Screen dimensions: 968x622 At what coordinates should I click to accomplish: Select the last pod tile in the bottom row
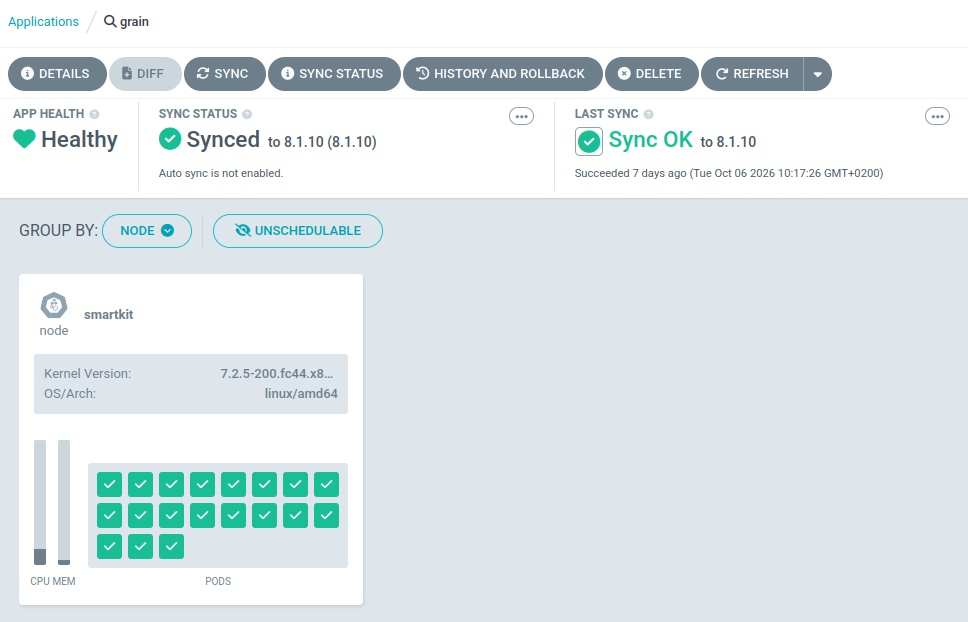172,546
